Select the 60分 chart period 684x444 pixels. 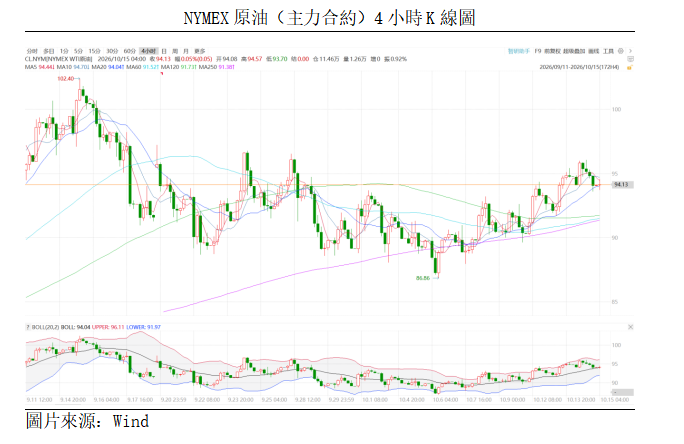[130, 51]
